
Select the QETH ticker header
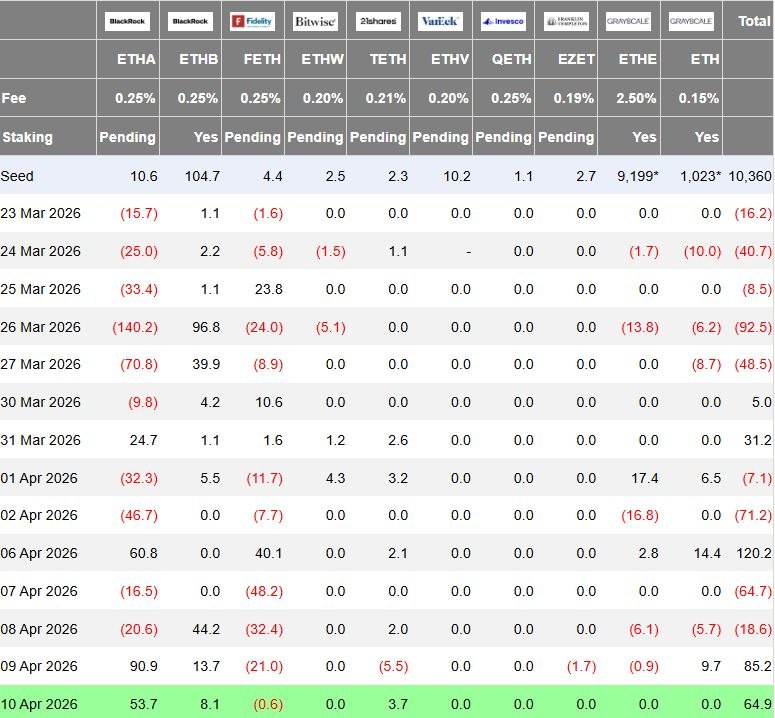[x=510, y=59]
